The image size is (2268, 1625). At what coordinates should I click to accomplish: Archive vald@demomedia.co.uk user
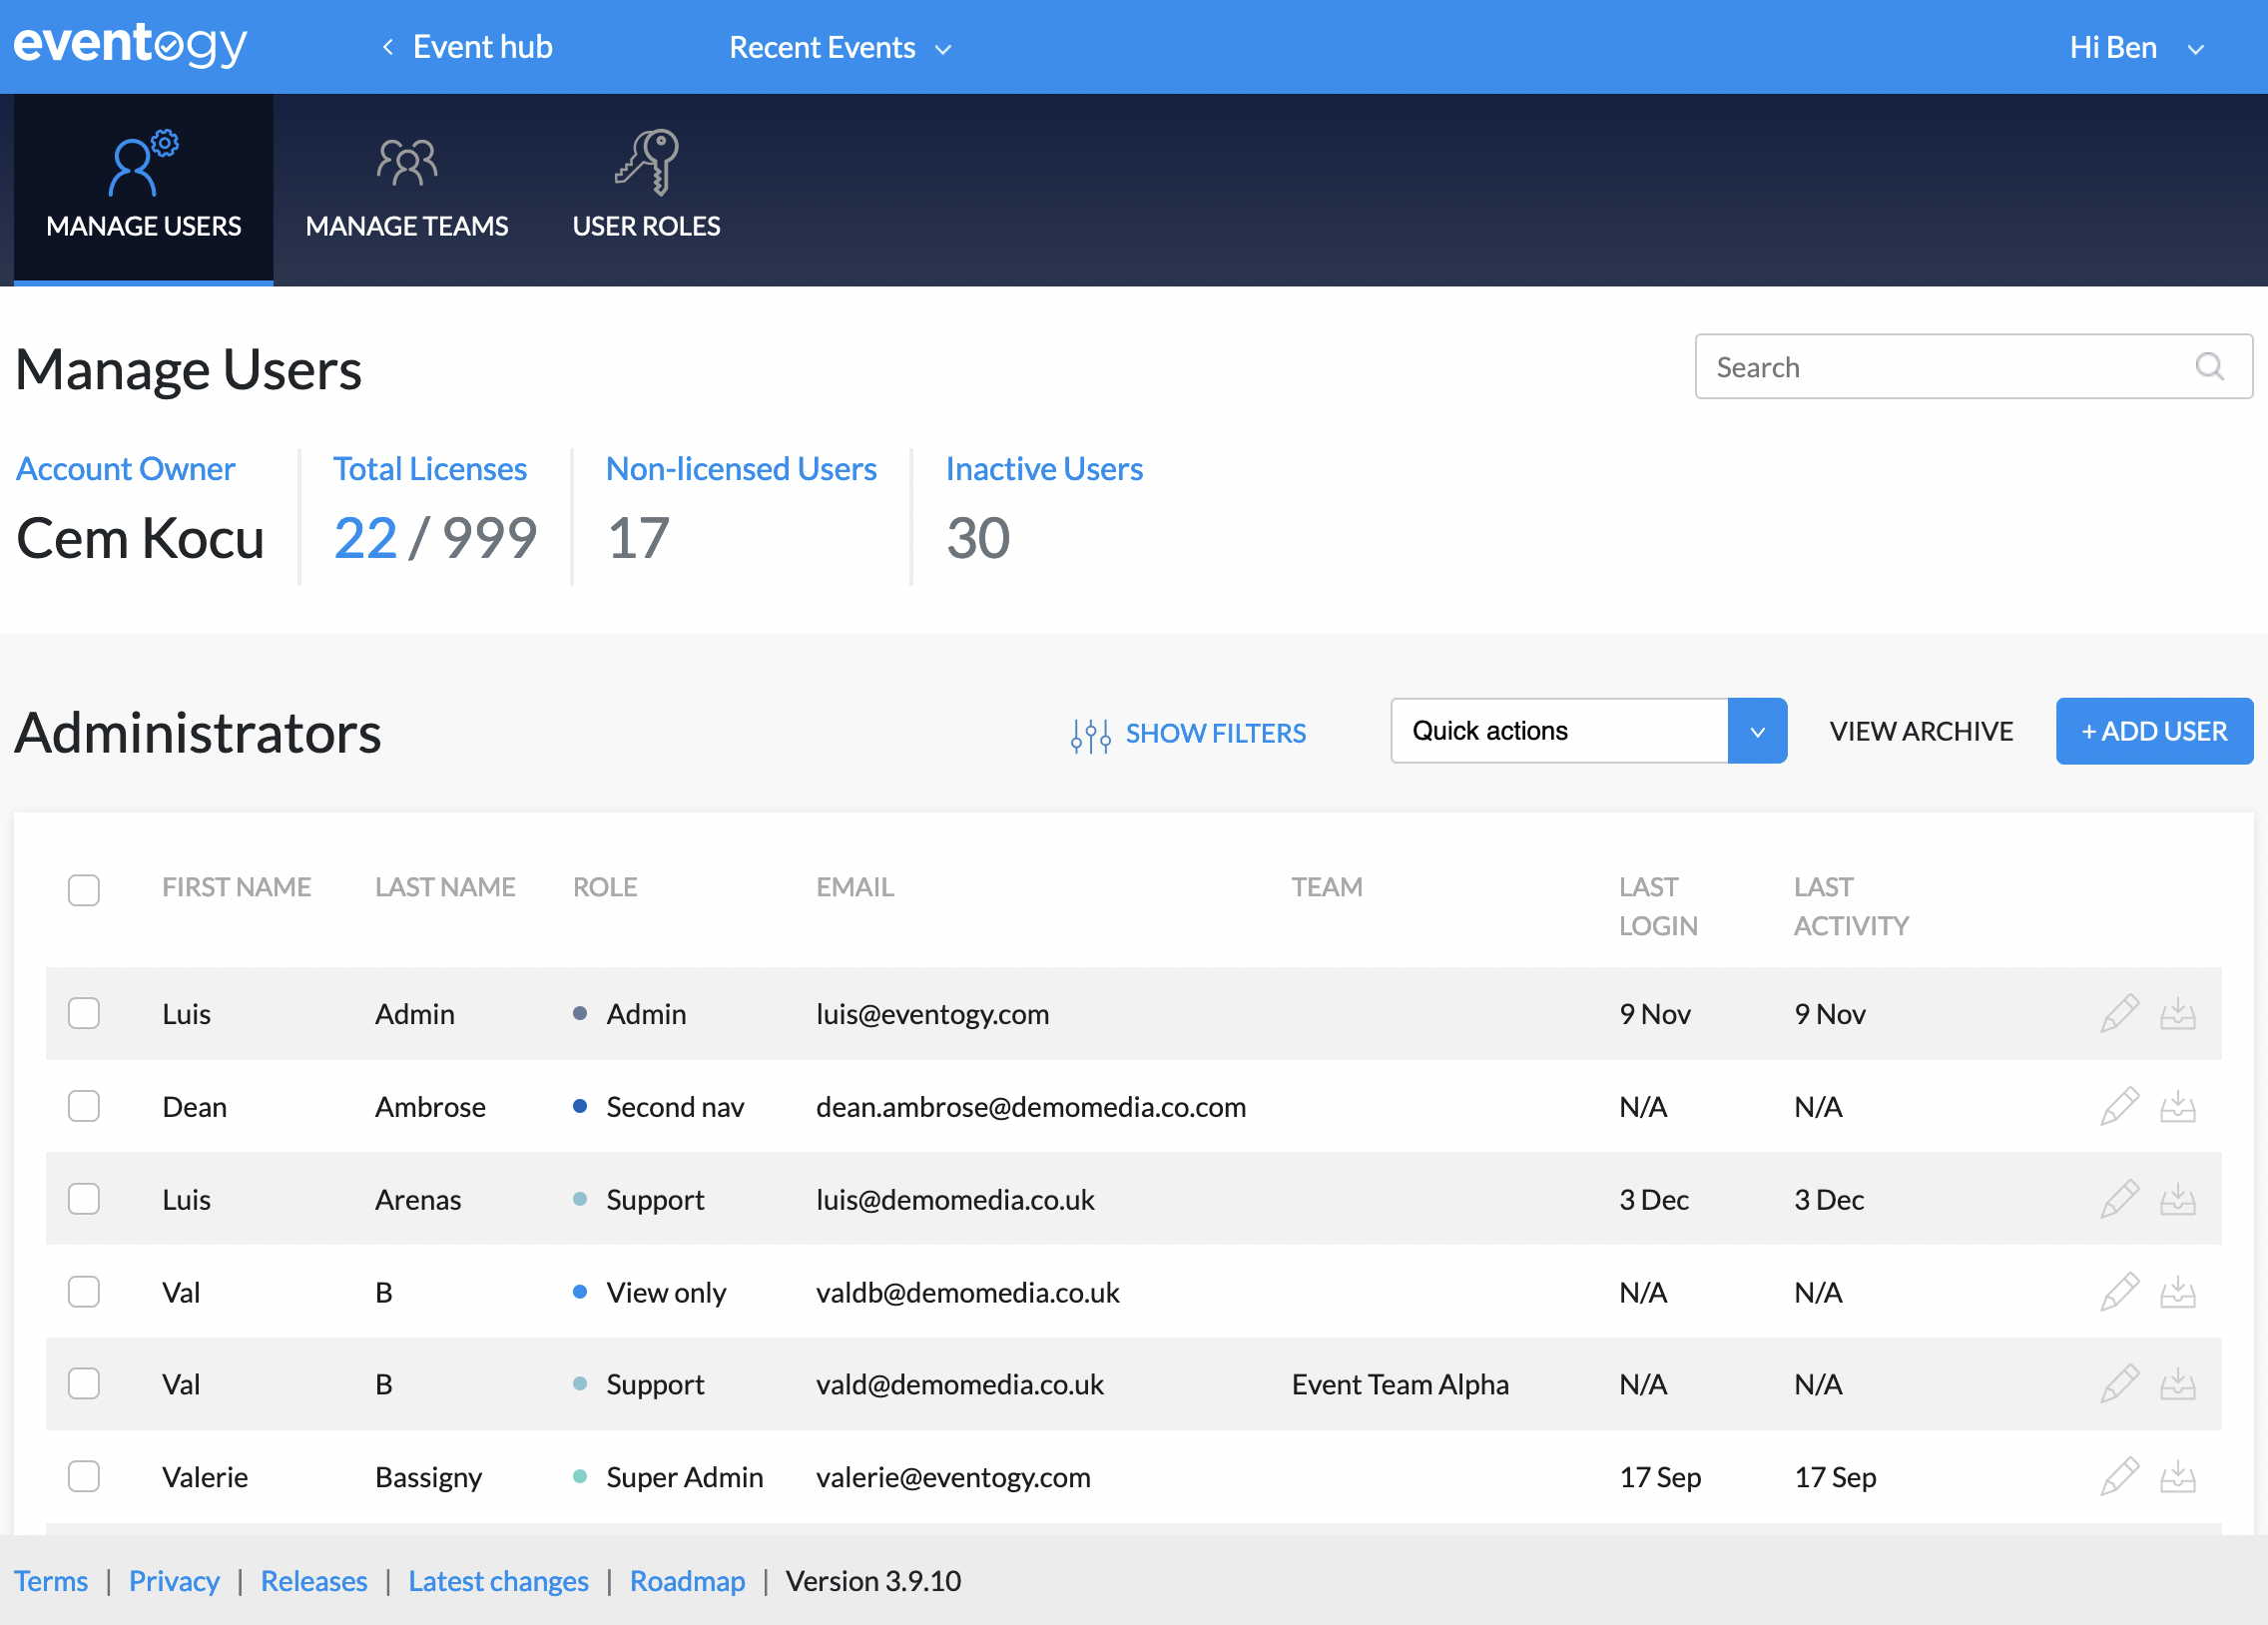point(2177,1384)
